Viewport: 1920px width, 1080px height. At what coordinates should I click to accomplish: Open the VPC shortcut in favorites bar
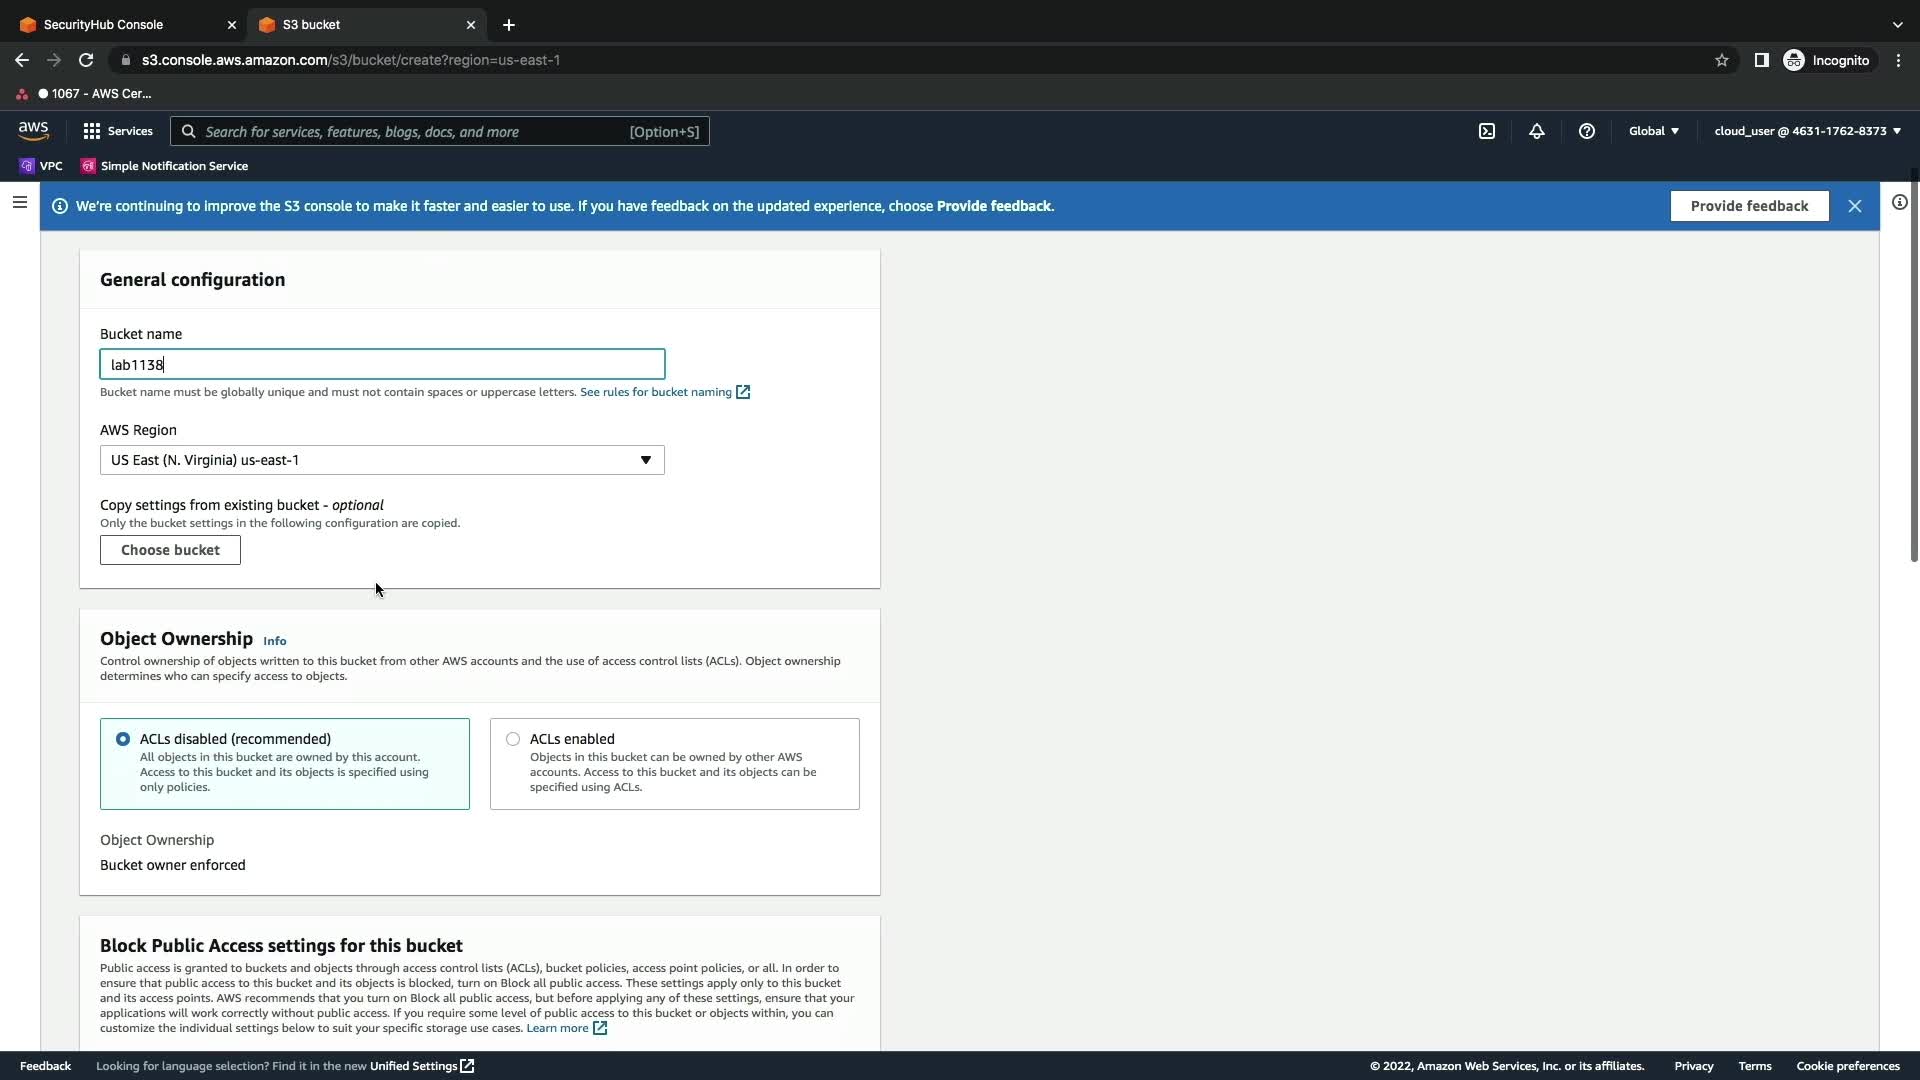coord(41,166)
